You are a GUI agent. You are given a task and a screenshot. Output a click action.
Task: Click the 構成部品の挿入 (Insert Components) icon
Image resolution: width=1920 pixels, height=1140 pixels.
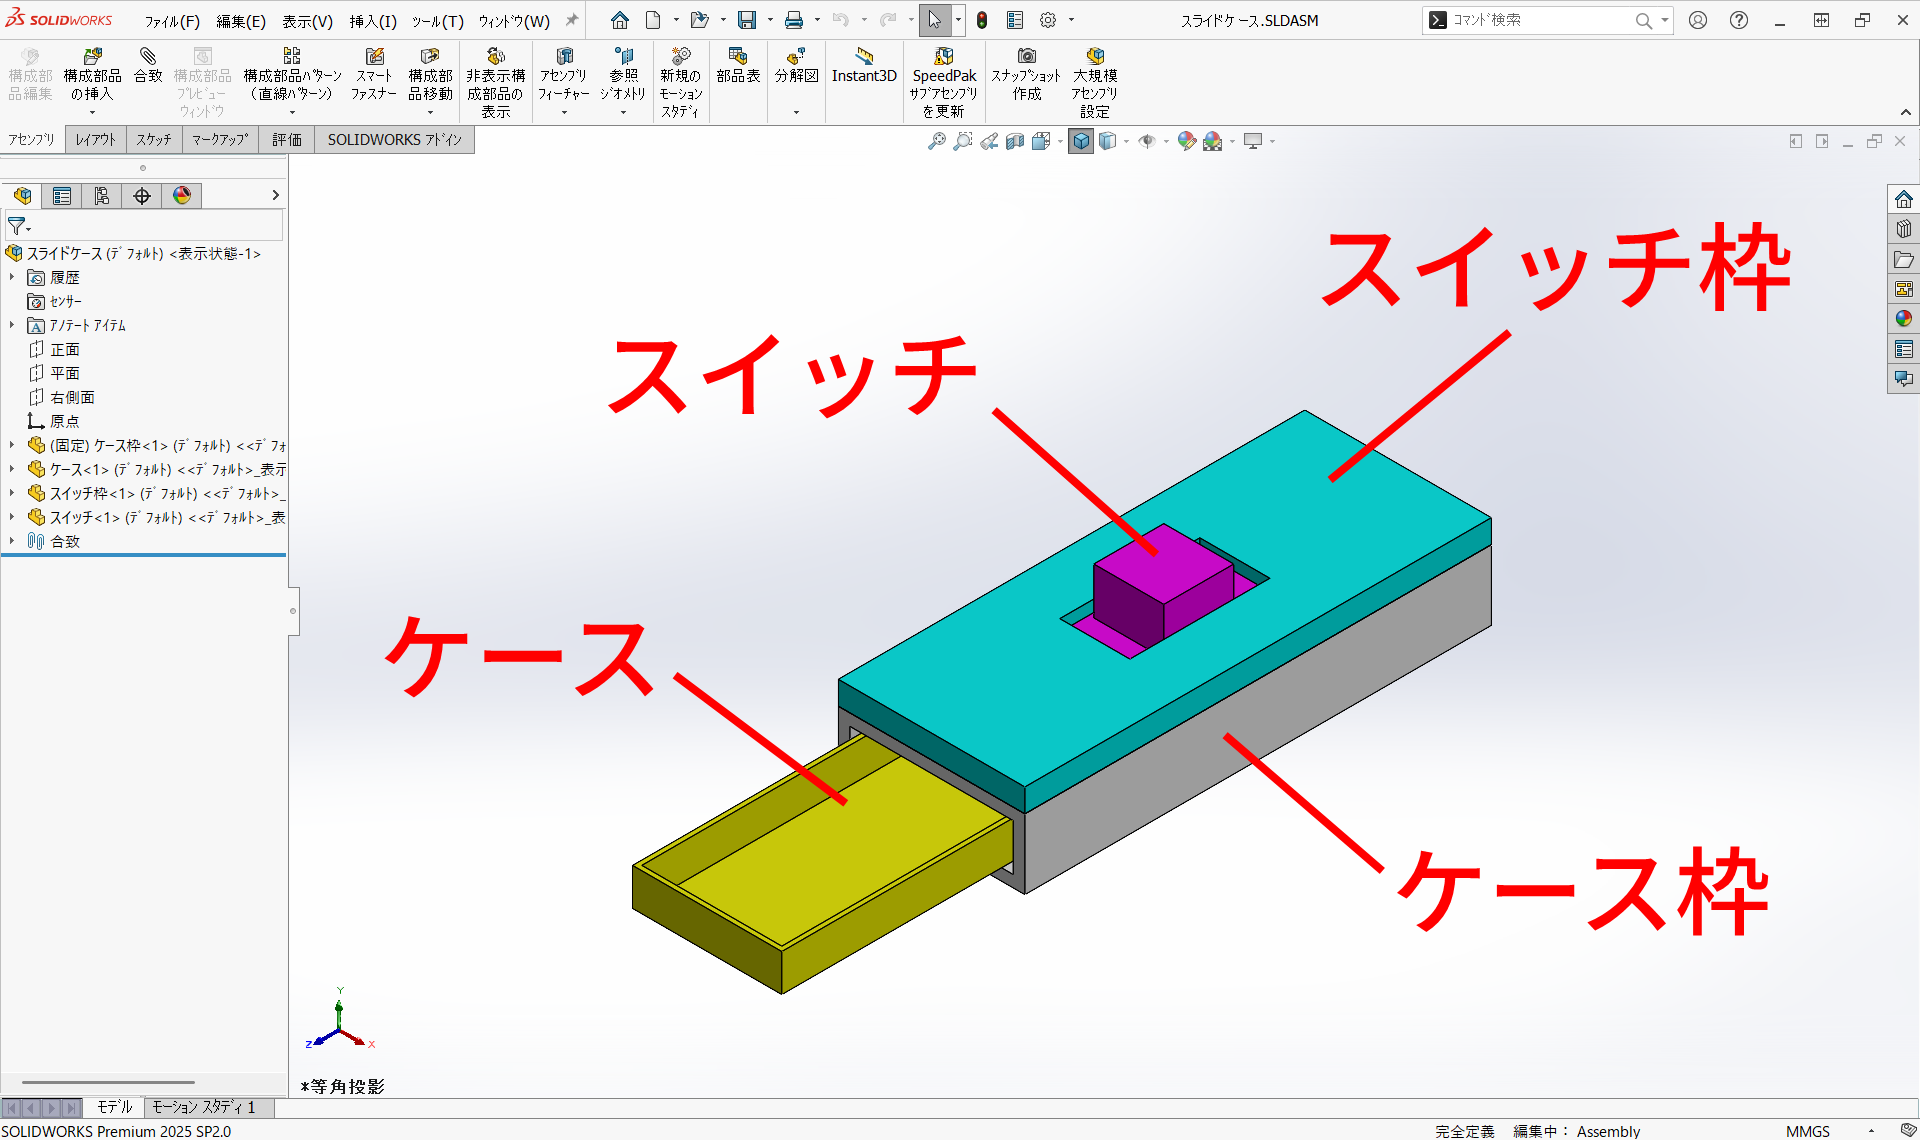92,75
